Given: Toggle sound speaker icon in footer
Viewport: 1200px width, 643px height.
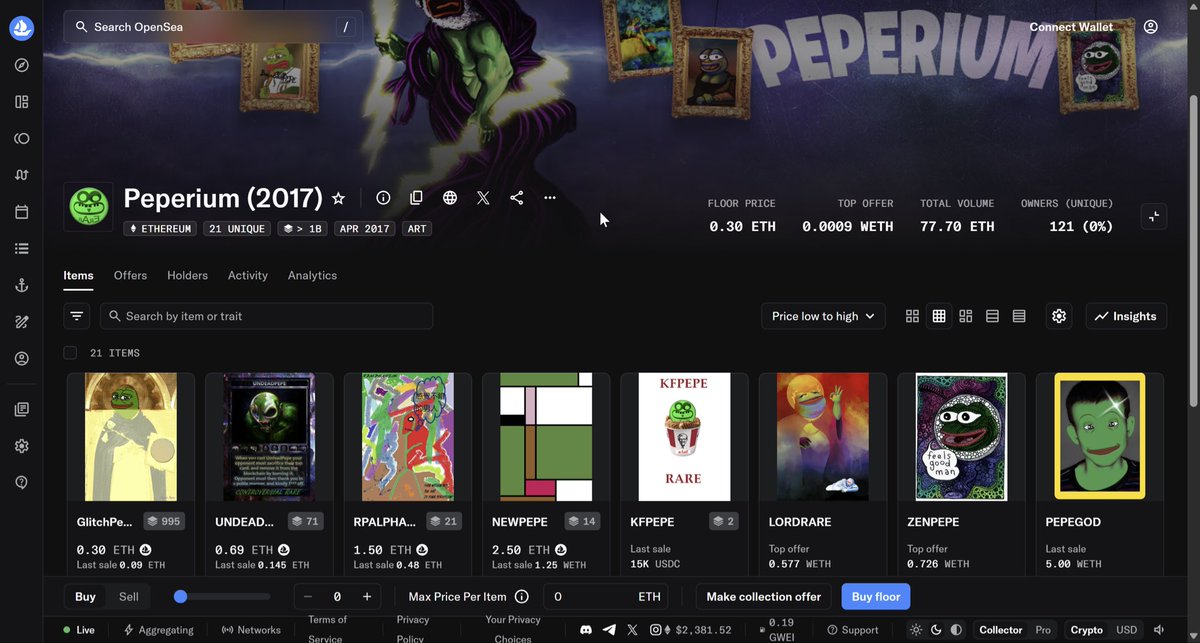Looking at the screenshot, I should [x=1158, y=630].
